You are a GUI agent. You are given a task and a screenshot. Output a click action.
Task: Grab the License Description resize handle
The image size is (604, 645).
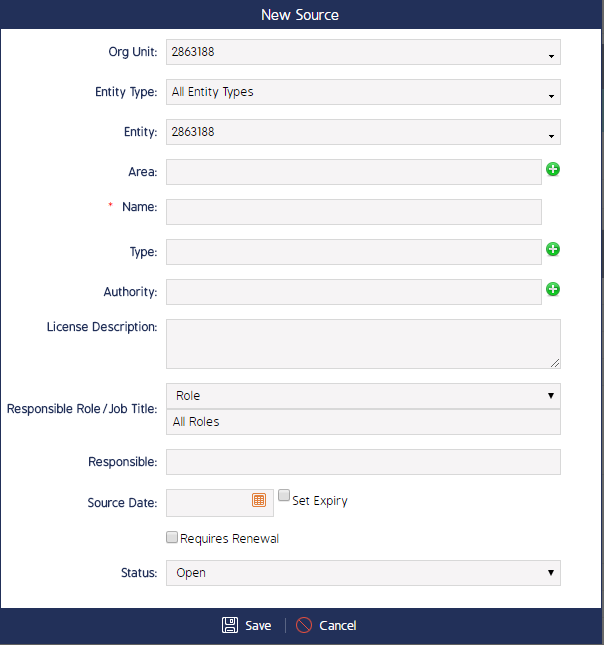tap(555, 363)
